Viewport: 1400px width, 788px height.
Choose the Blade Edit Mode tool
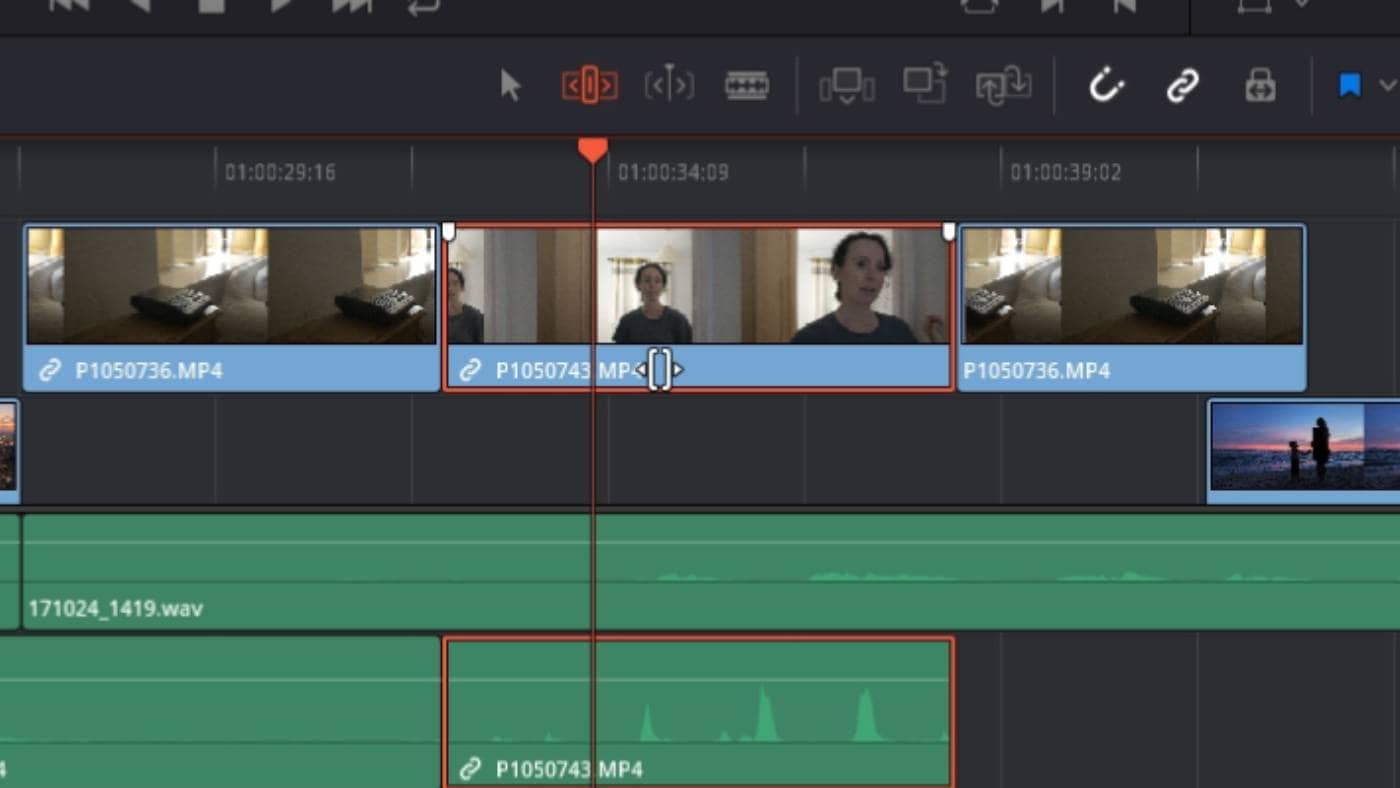(x=747, y=85)
